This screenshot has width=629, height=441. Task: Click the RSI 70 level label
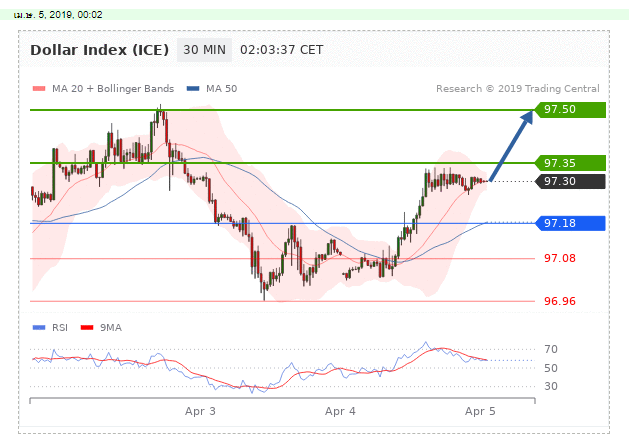pyautogui.click(x=551, y=349)
